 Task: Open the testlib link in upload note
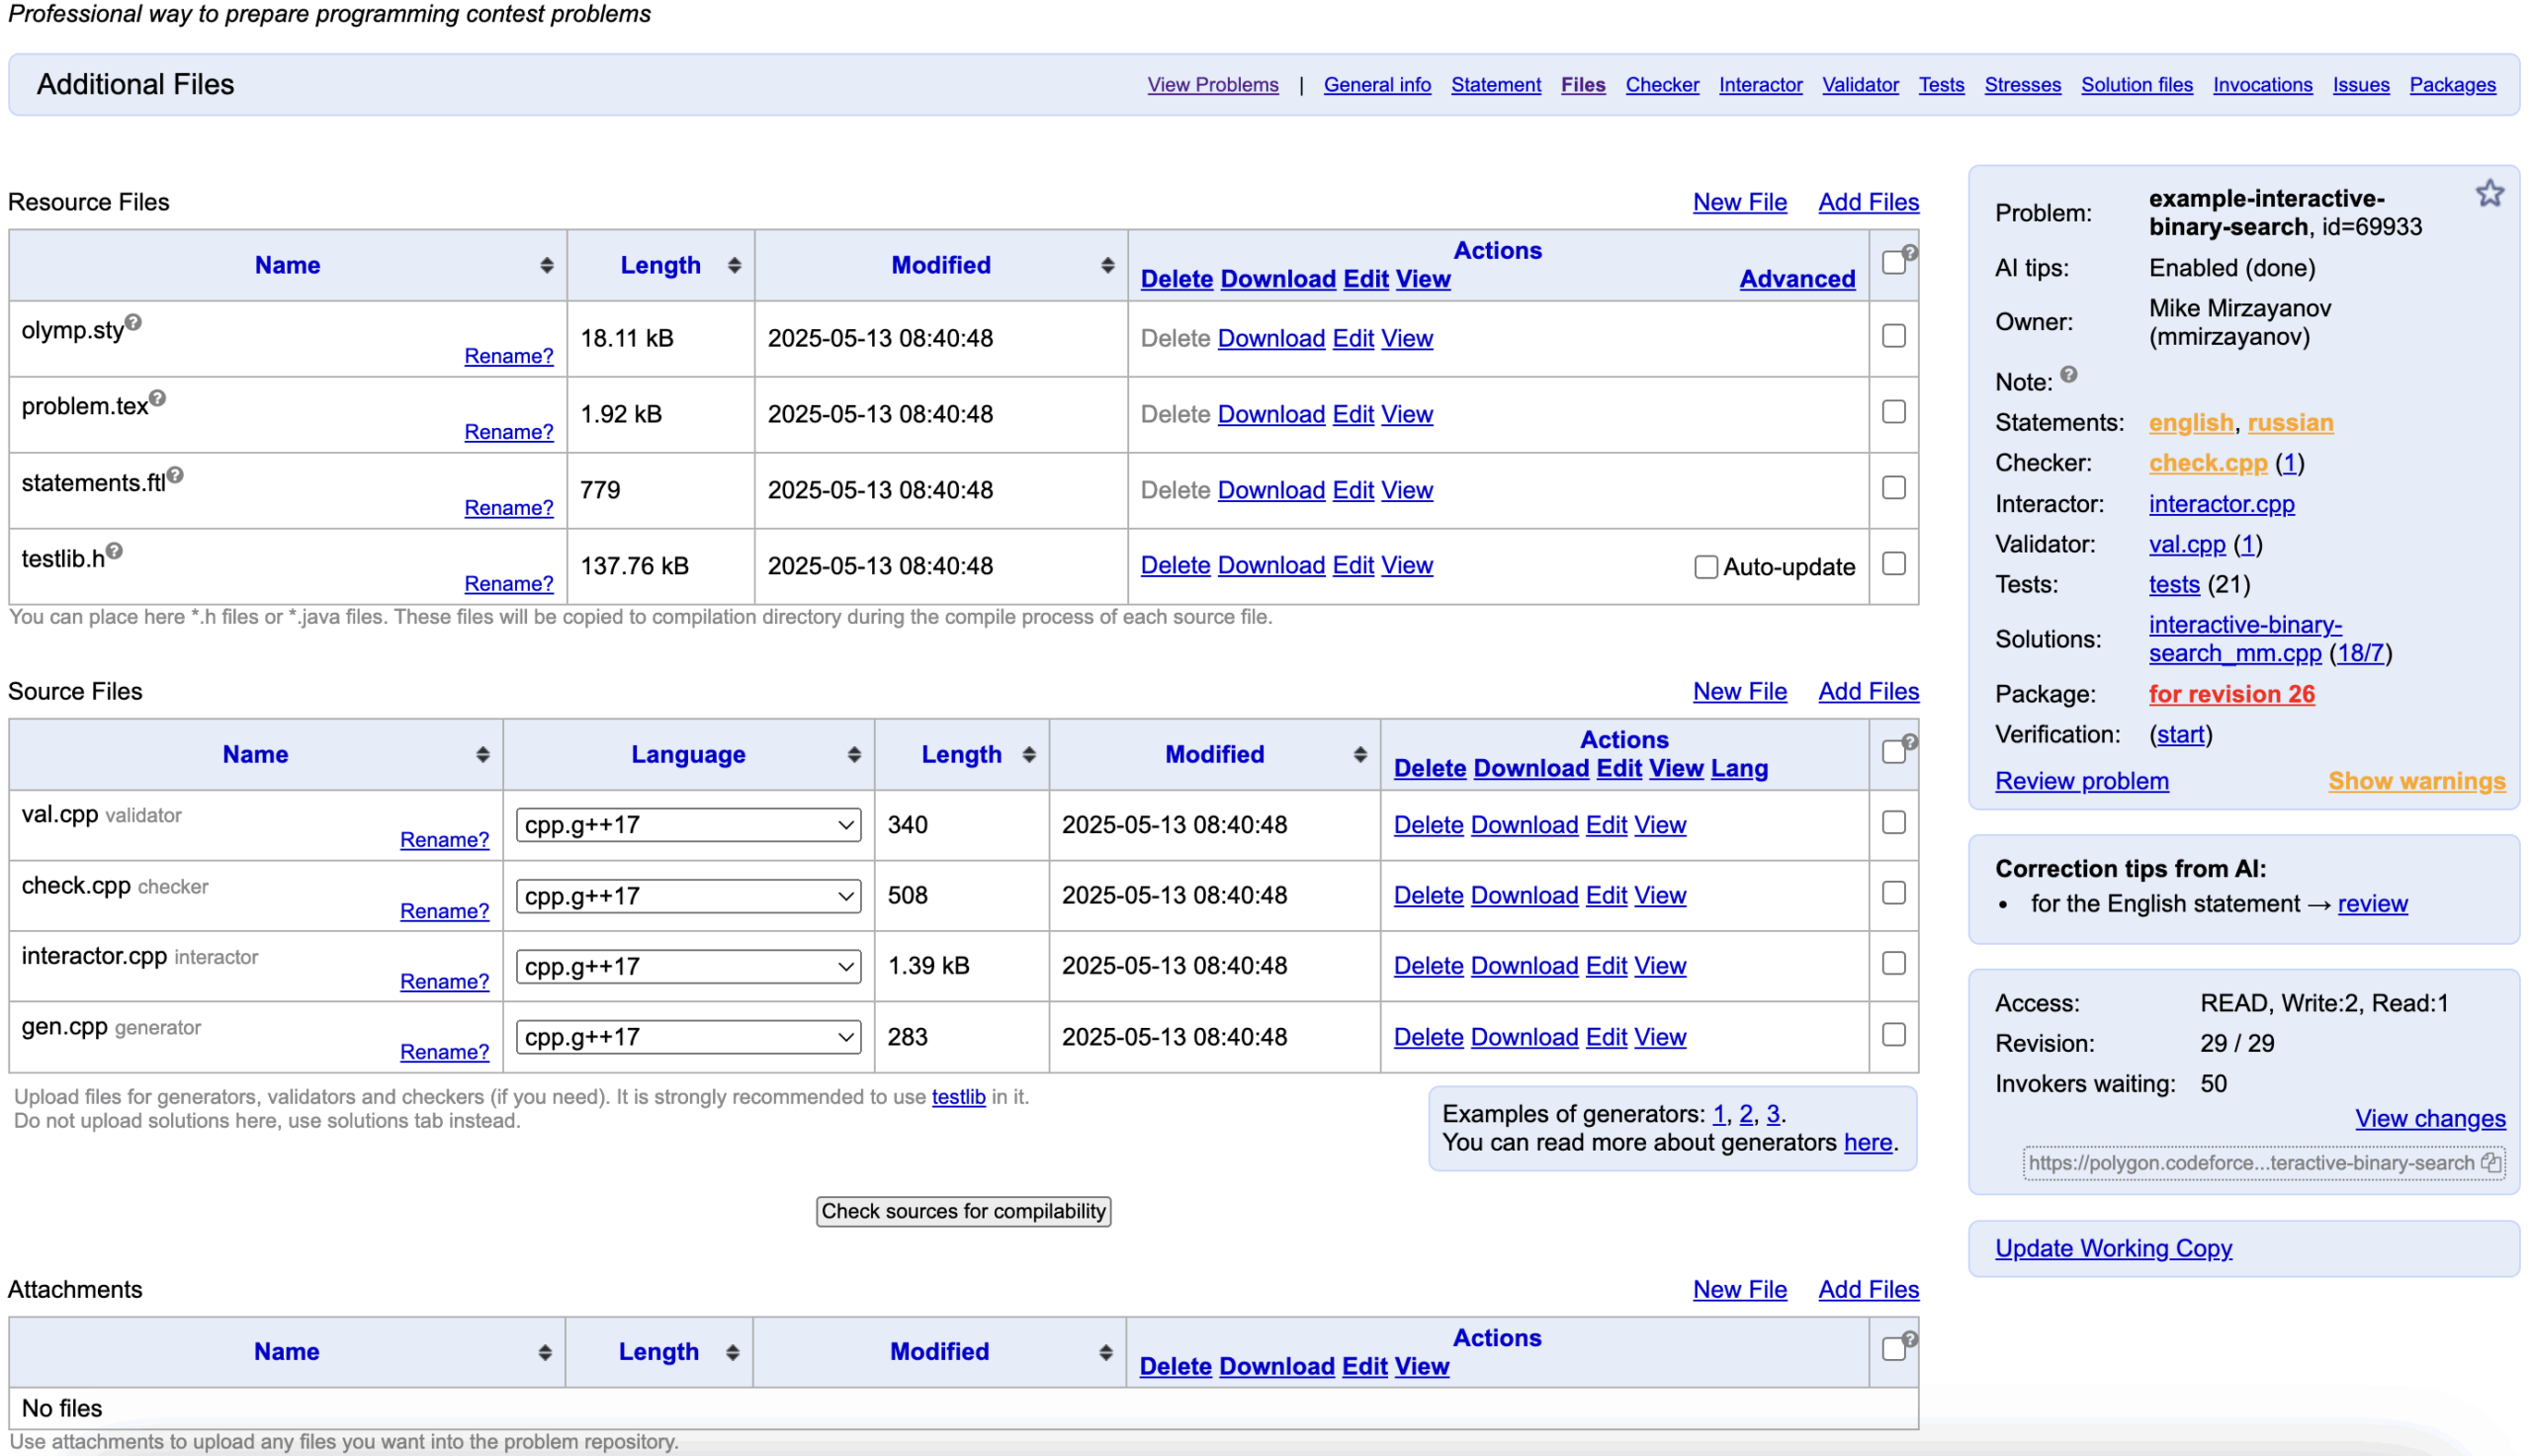[958, 1097]
